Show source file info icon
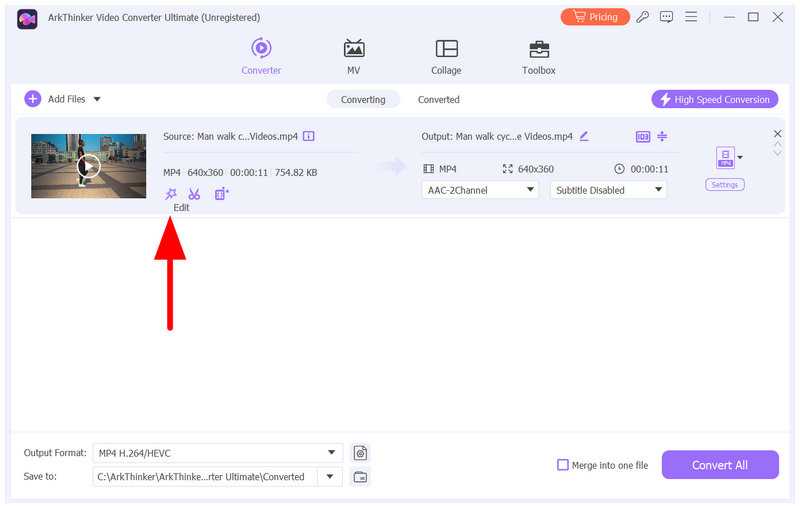The width and height of the screenshot is (800, 508). point(309,136)
